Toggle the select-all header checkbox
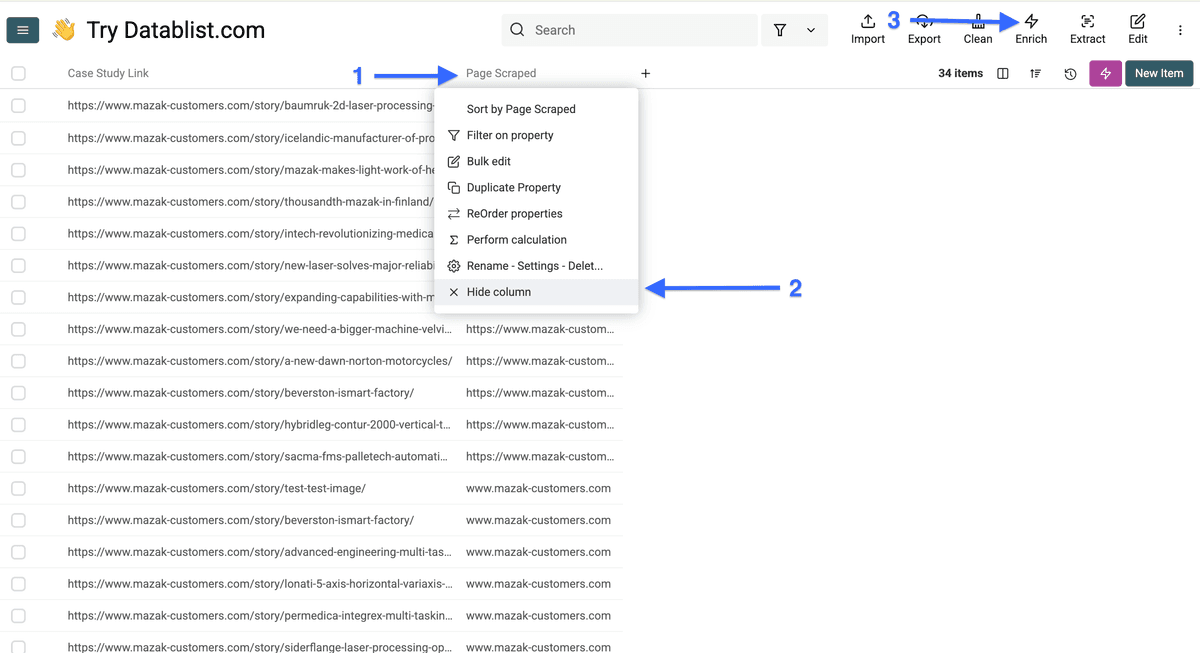 click(x=19, y=73)
